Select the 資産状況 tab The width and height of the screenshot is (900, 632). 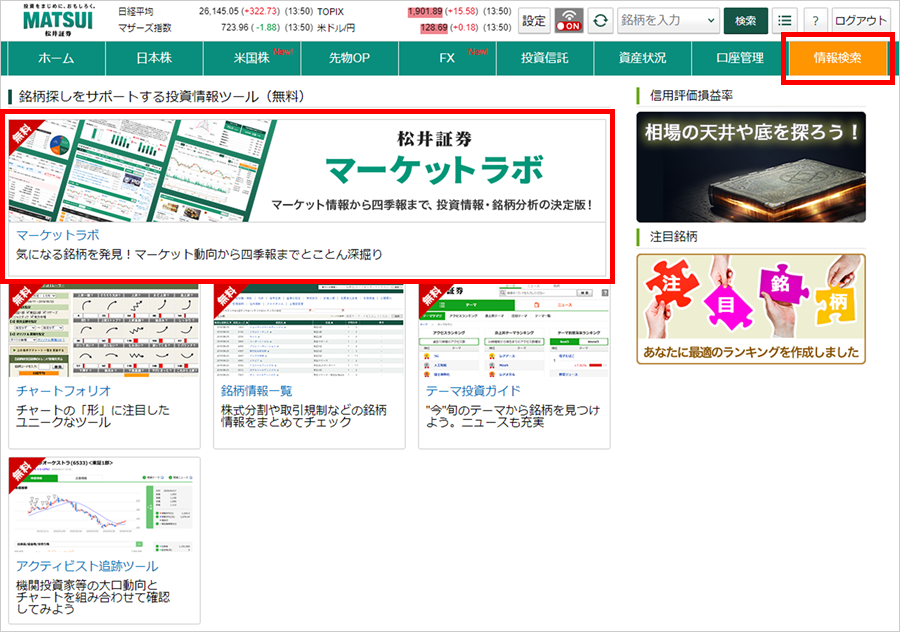point(642,58)
